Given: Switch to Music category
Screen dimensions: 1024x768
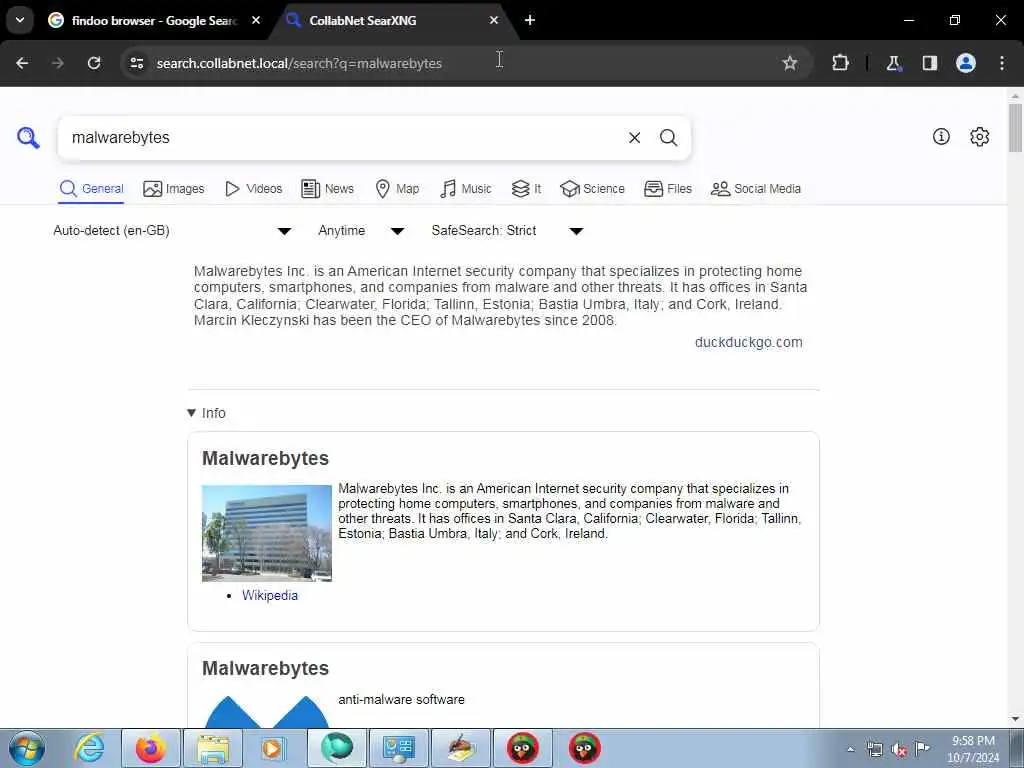Looking at the screenshot, I should pyautogui.click(x=466, y=189).
